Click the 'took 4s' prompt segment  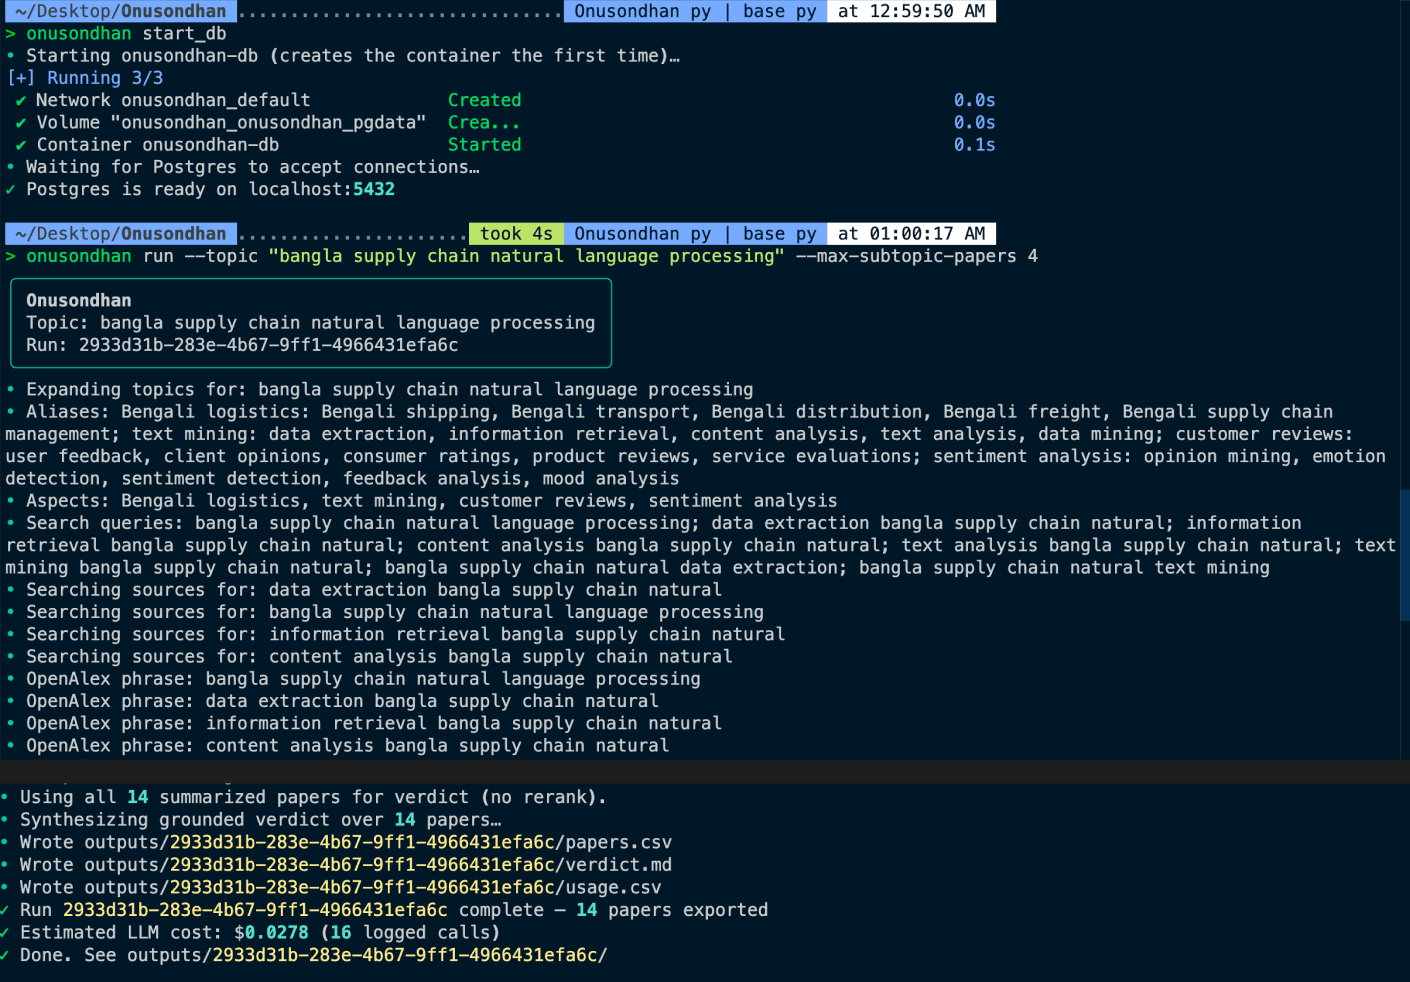516,233
